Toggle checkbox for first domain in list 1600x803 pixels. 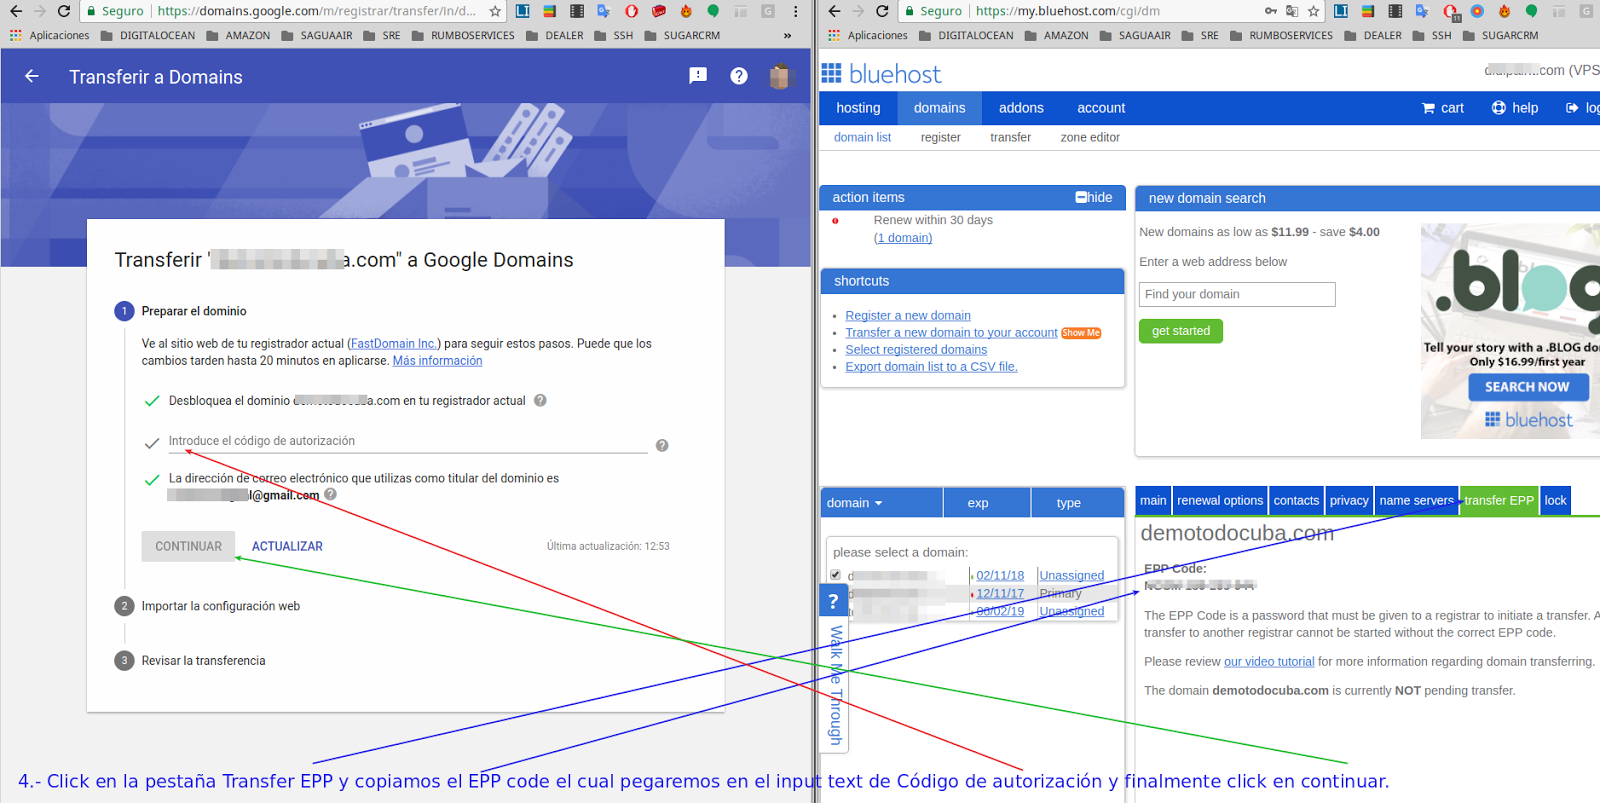point(835,575)
